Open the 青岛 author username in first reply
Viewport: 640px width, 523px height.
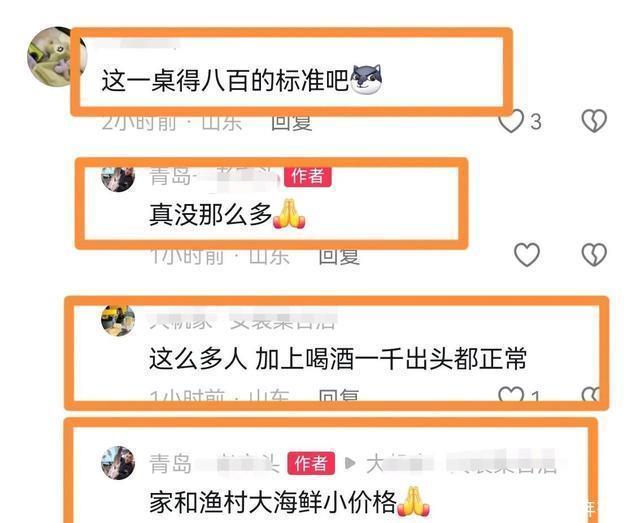(x=216, y=177)
